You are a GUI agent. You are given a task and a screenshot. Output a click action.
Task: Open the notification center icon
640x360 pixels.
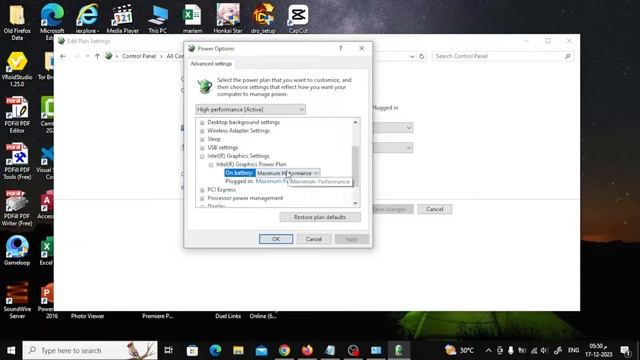625,350
